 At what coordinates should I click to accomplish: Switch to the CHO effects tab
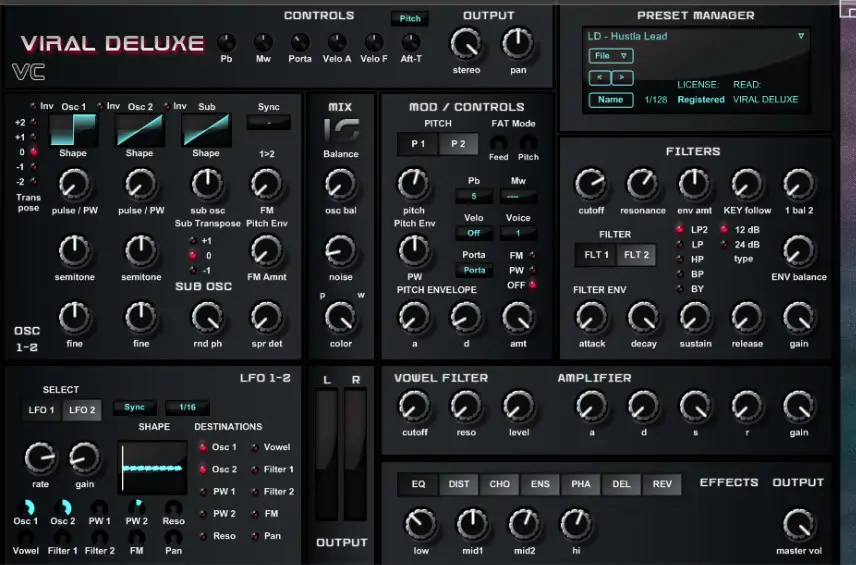pos(500,484)
